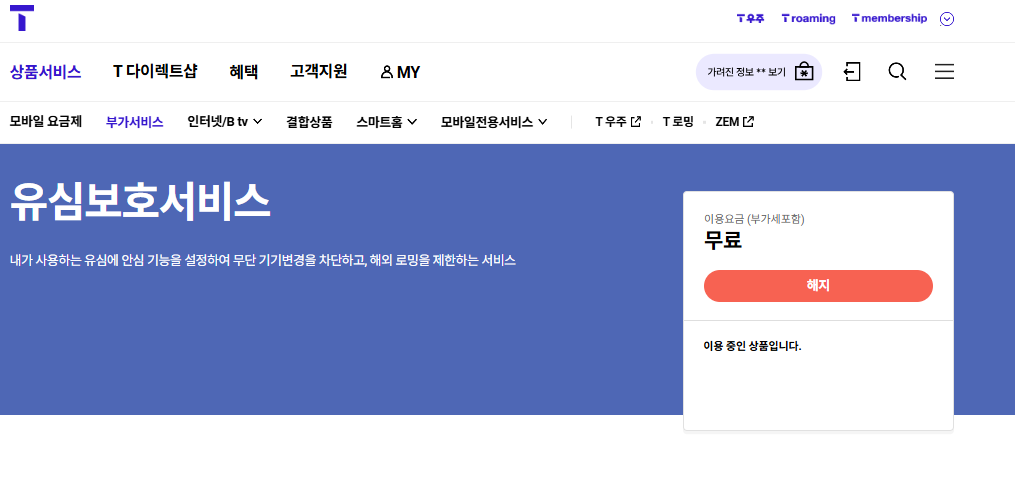Viewport: 1015px width, 485px height.
Task: Click the 유심보호서비스 page title
Action: click(140, 202)
